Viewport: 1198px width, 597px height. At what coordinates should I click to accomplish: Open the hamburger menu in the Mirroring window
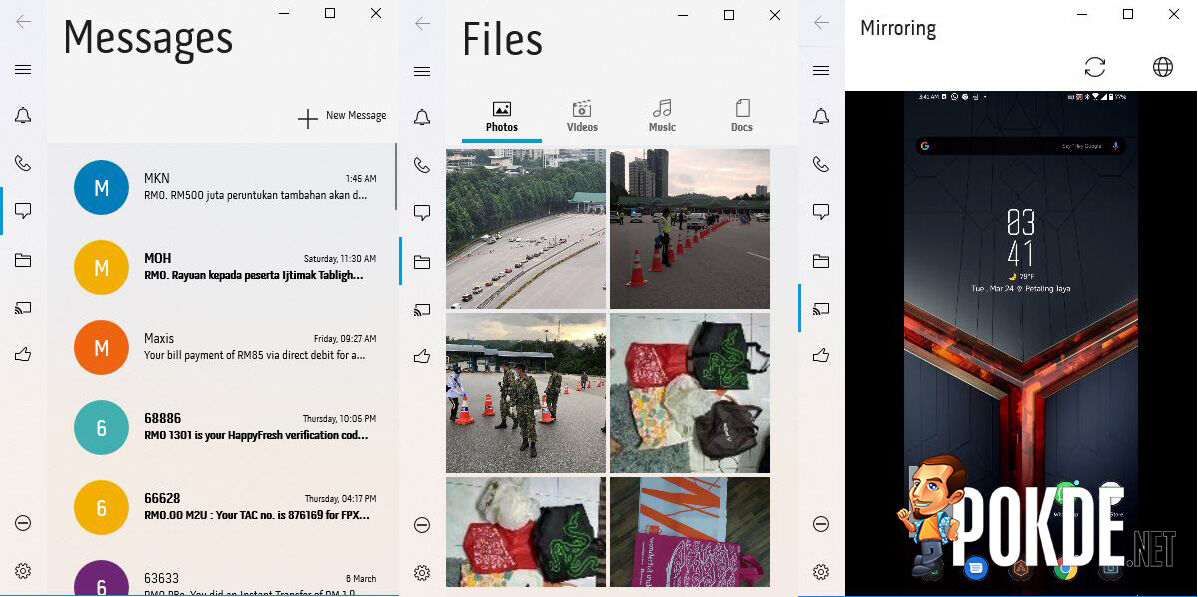click(x=821, y=71)
